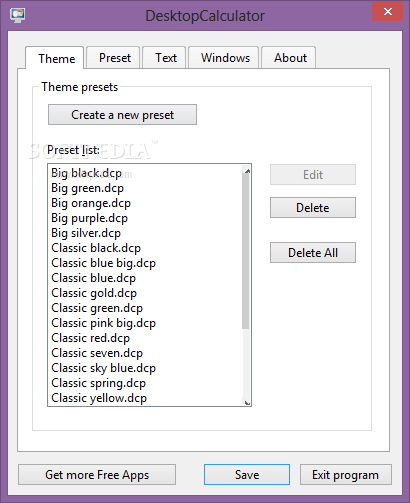
Task: Click the Edit button
Action: [313, 174]
